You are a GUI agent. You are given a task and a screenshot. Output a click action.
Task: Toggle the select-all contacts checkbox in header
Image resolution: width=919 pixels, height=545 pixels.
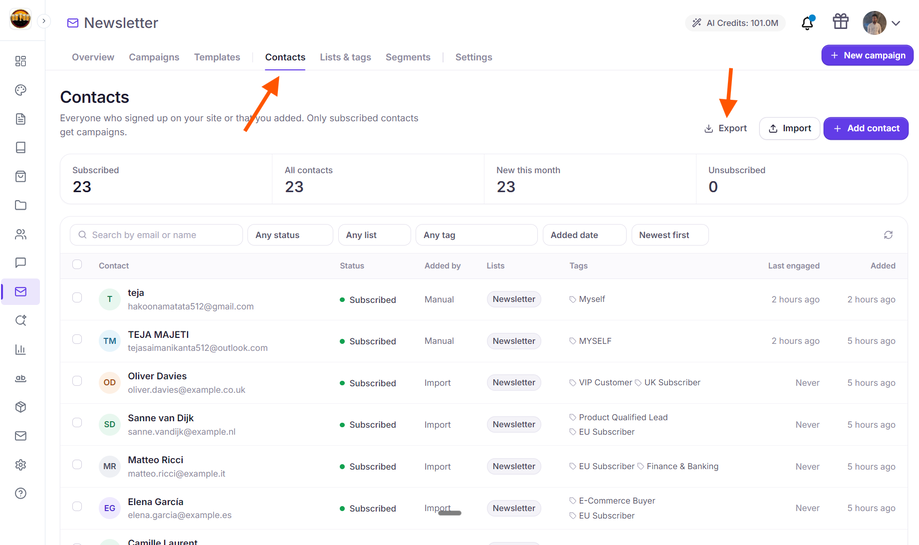click(x=77, y=264)
